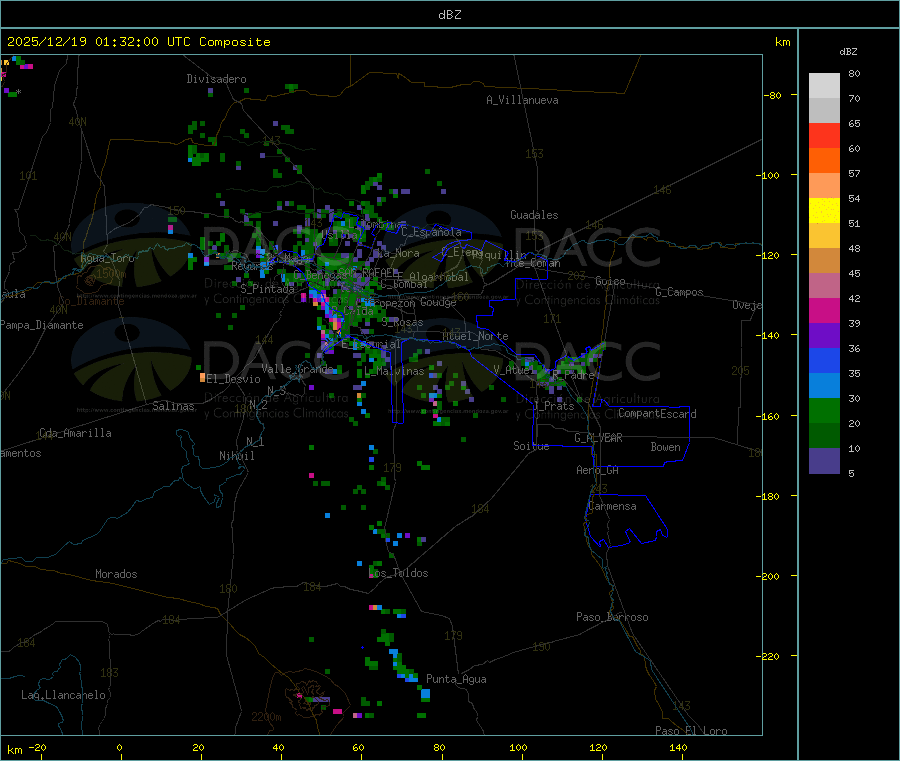Click the L_Malvinas map label
900x761 pixels.
[x=394, y=372]
